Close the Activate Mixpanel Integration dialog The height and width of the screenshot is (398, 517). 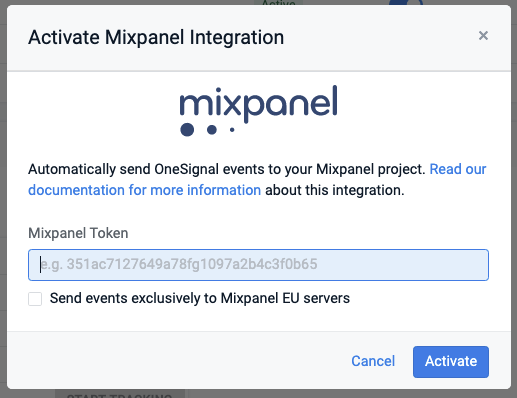(x=483, y=36)
